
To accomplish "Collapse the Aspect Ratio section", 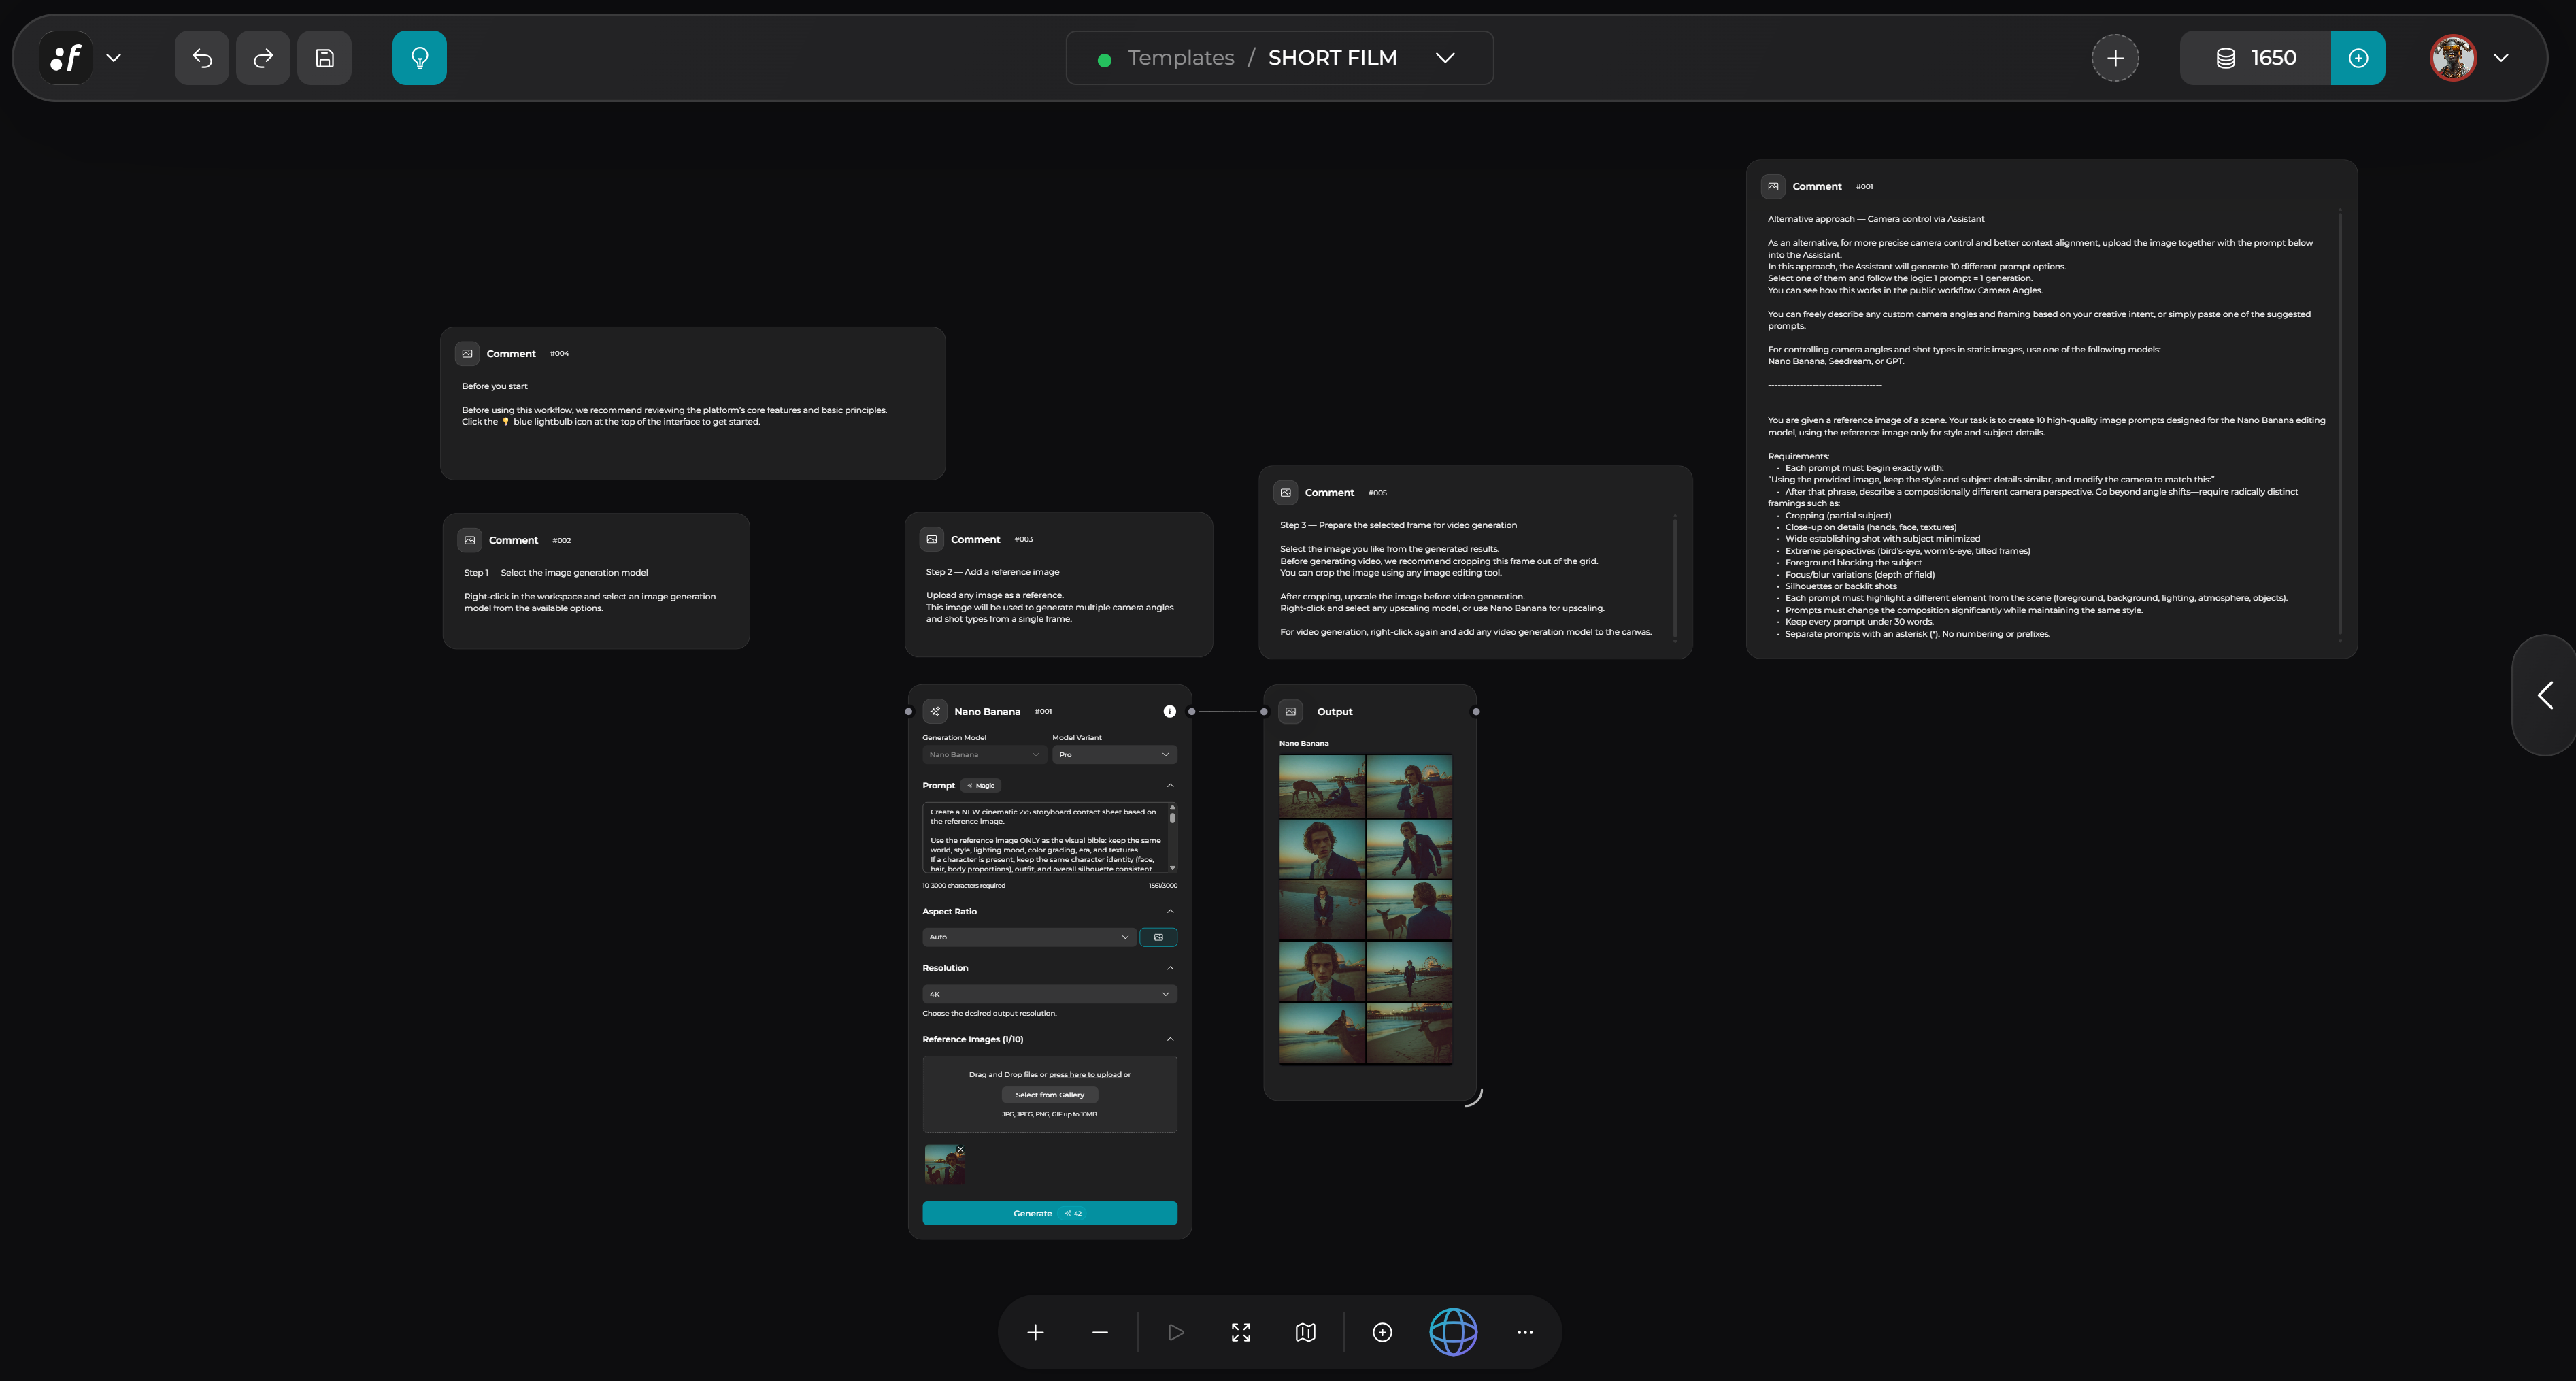I will [1170, 911].
